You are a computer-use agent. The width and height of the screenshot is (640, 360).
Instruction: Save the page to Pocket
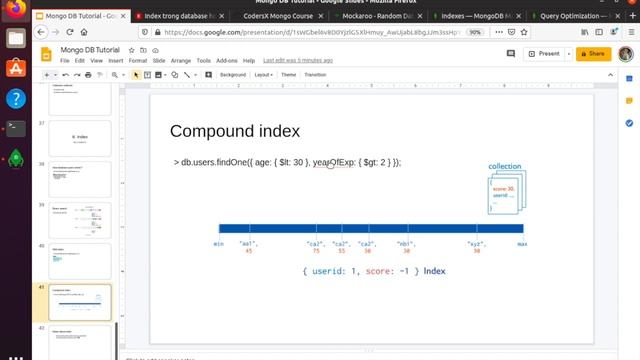click(x=511, y=32)
